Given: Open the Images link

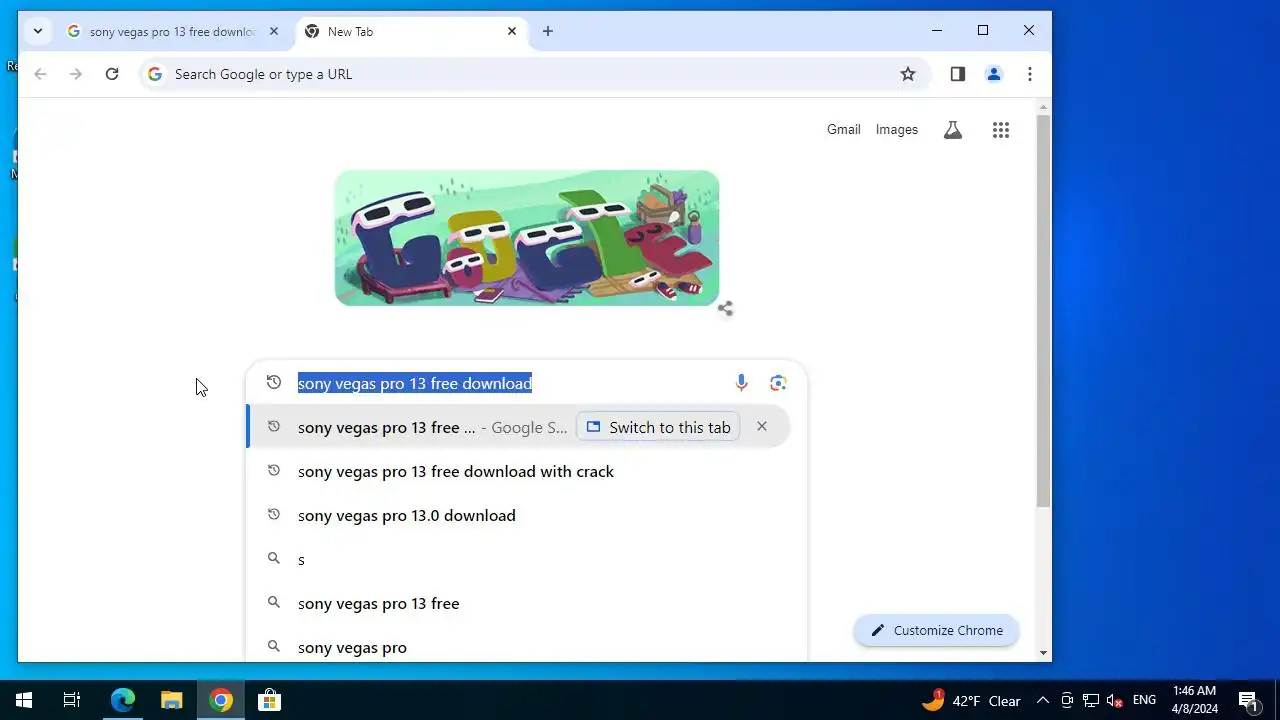Looking at the screenshot, I should coord(897,130).
